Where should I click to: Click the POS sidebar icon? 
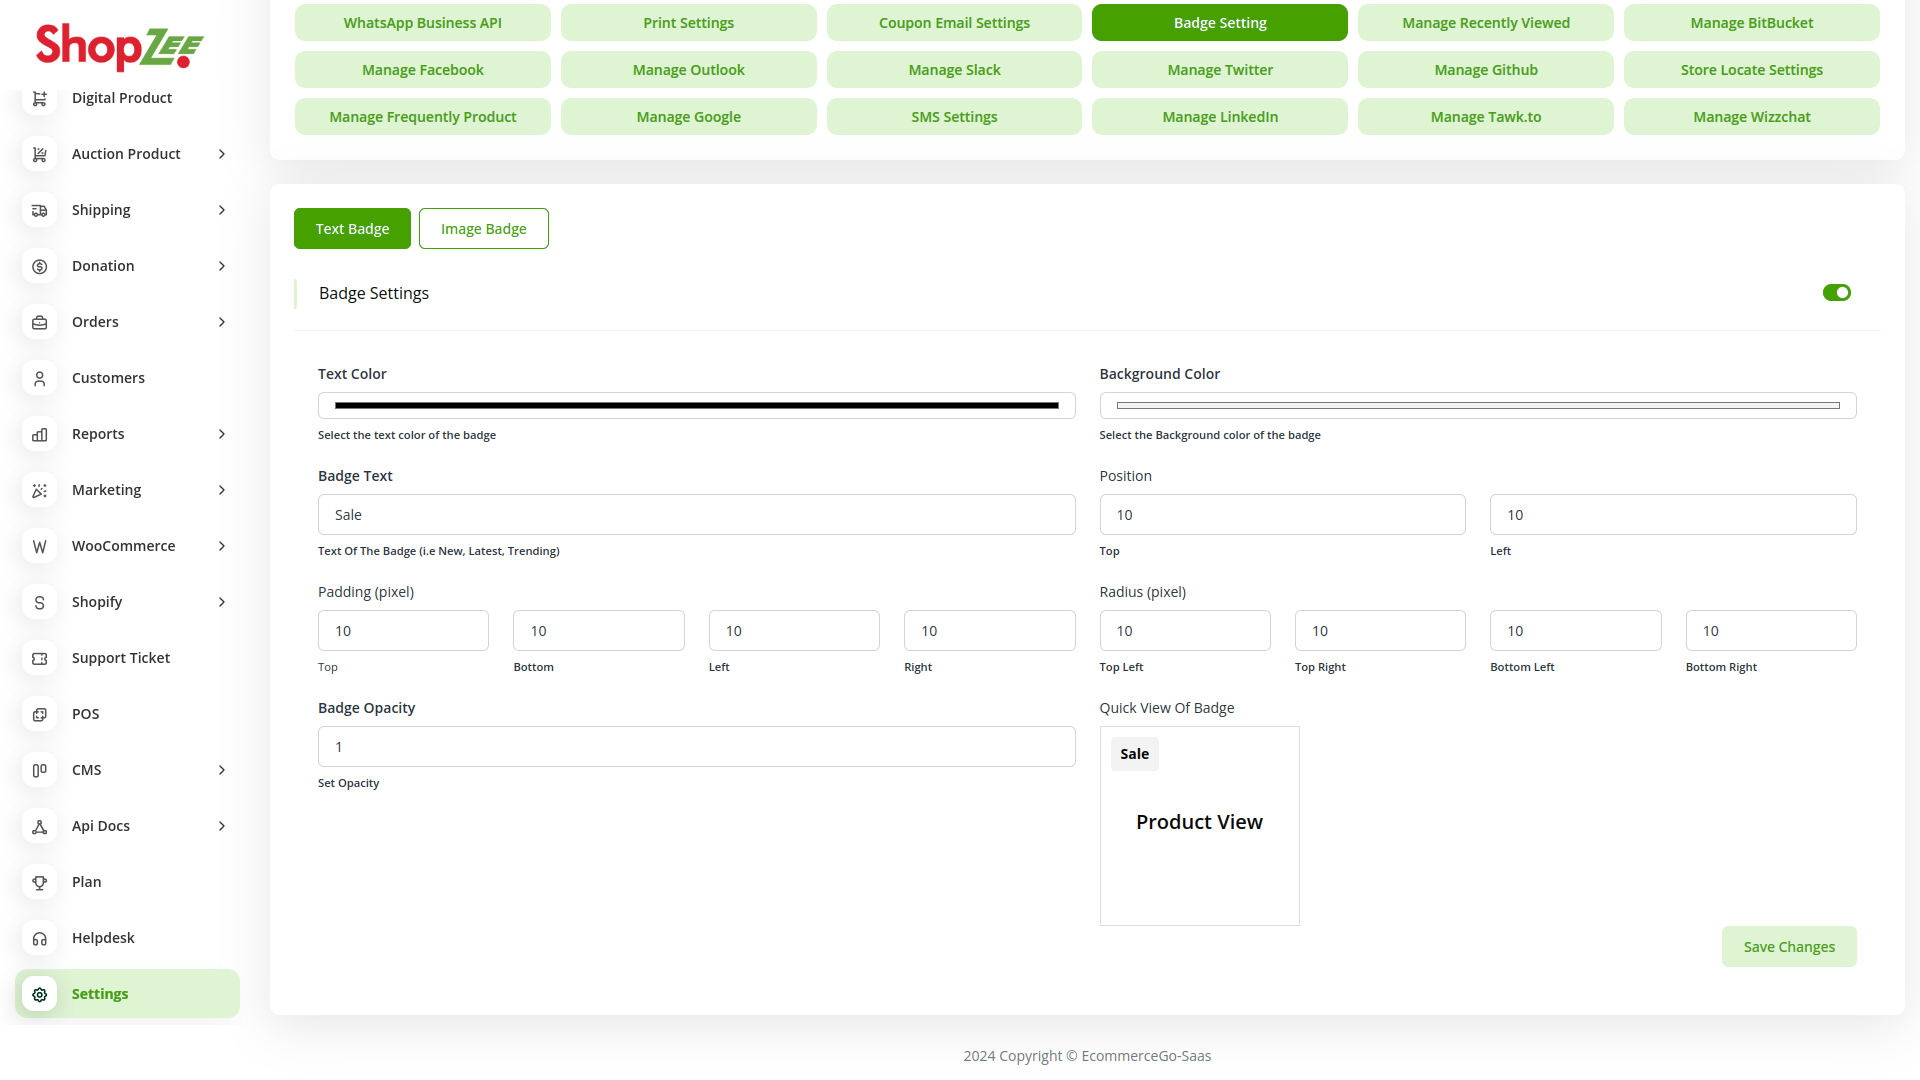tap(40, 714)
